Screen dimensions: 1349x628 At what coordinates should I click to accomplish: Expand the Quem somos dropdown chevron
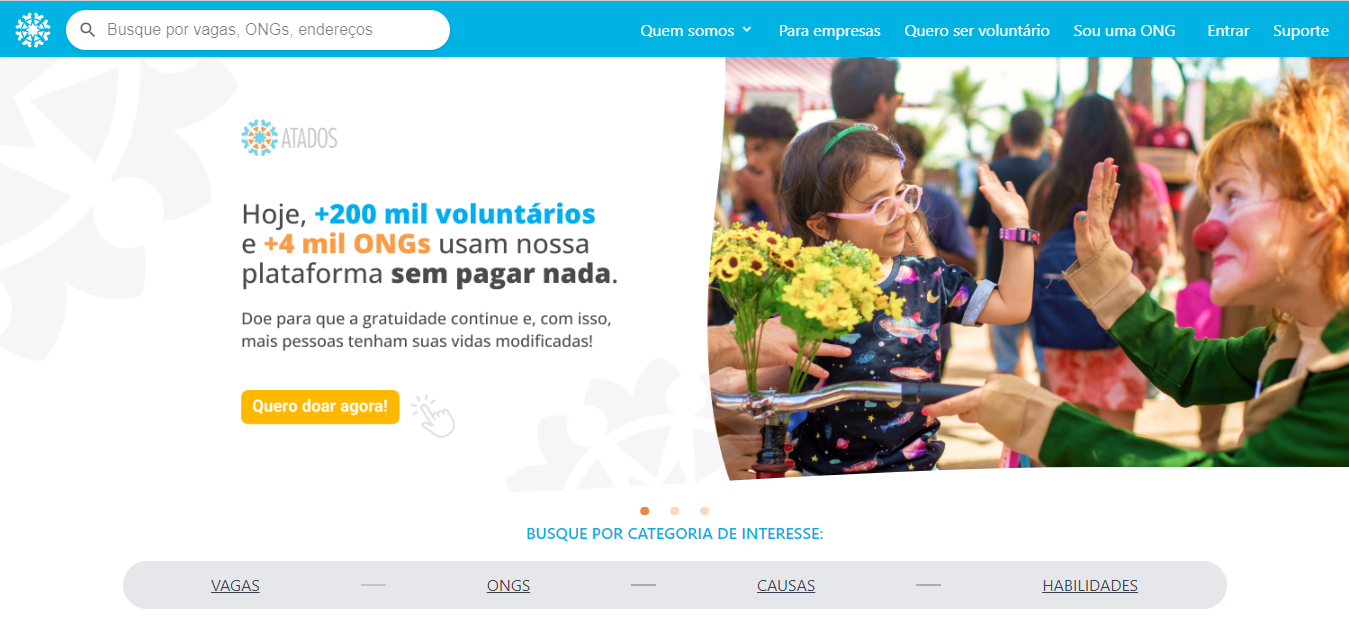pyautogui.click(x=746, y=30)
